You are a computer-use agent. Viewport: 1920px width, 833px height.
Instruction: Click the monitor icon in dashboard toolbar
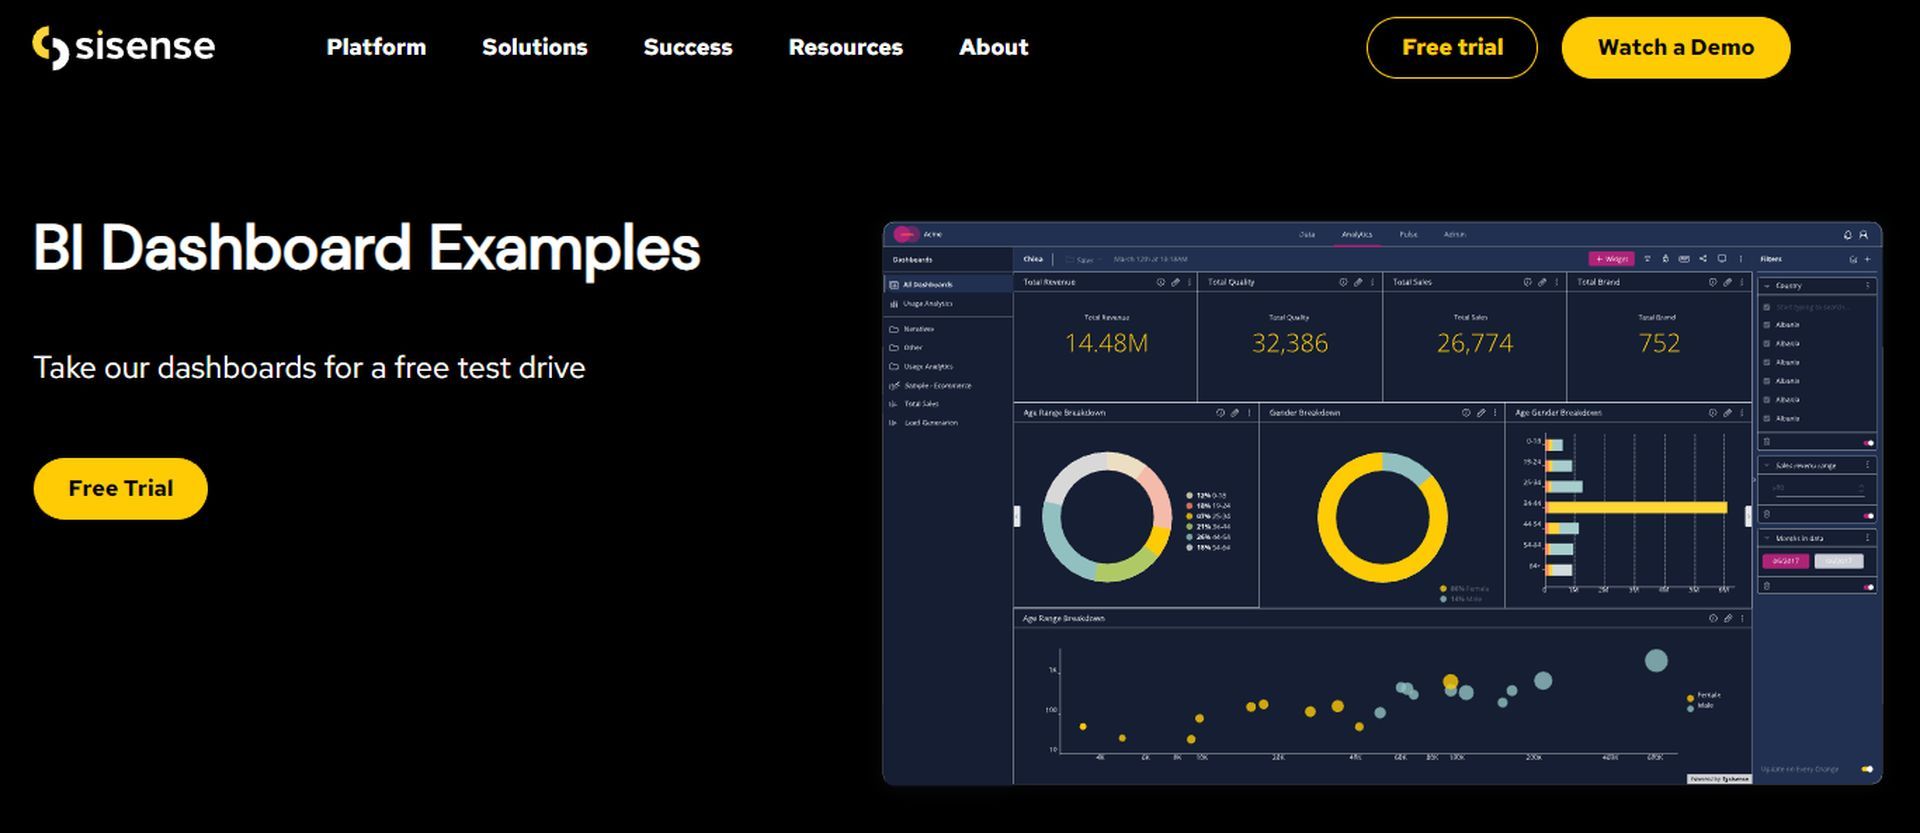(x=1722, y=259)
